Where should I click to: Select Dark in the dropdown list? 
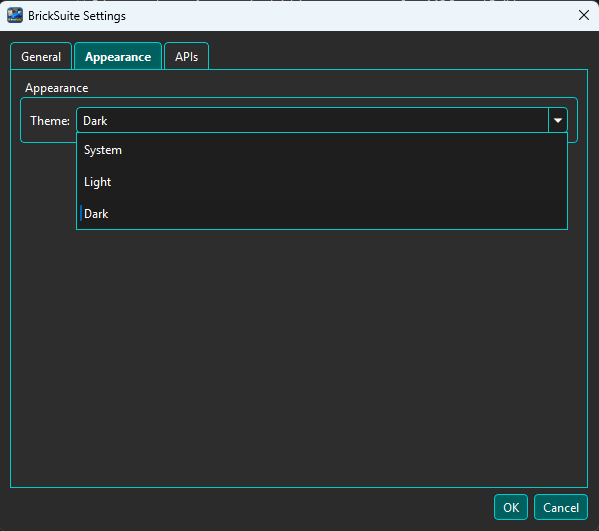pos(322,214)
